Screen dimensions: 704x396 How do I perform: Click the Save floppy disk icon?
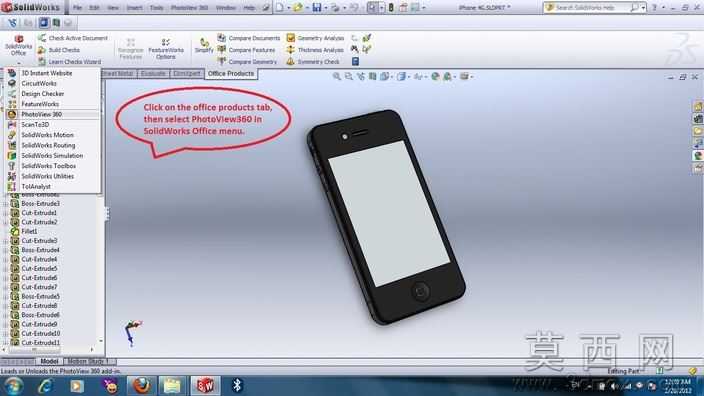click(x=317, y=7)
